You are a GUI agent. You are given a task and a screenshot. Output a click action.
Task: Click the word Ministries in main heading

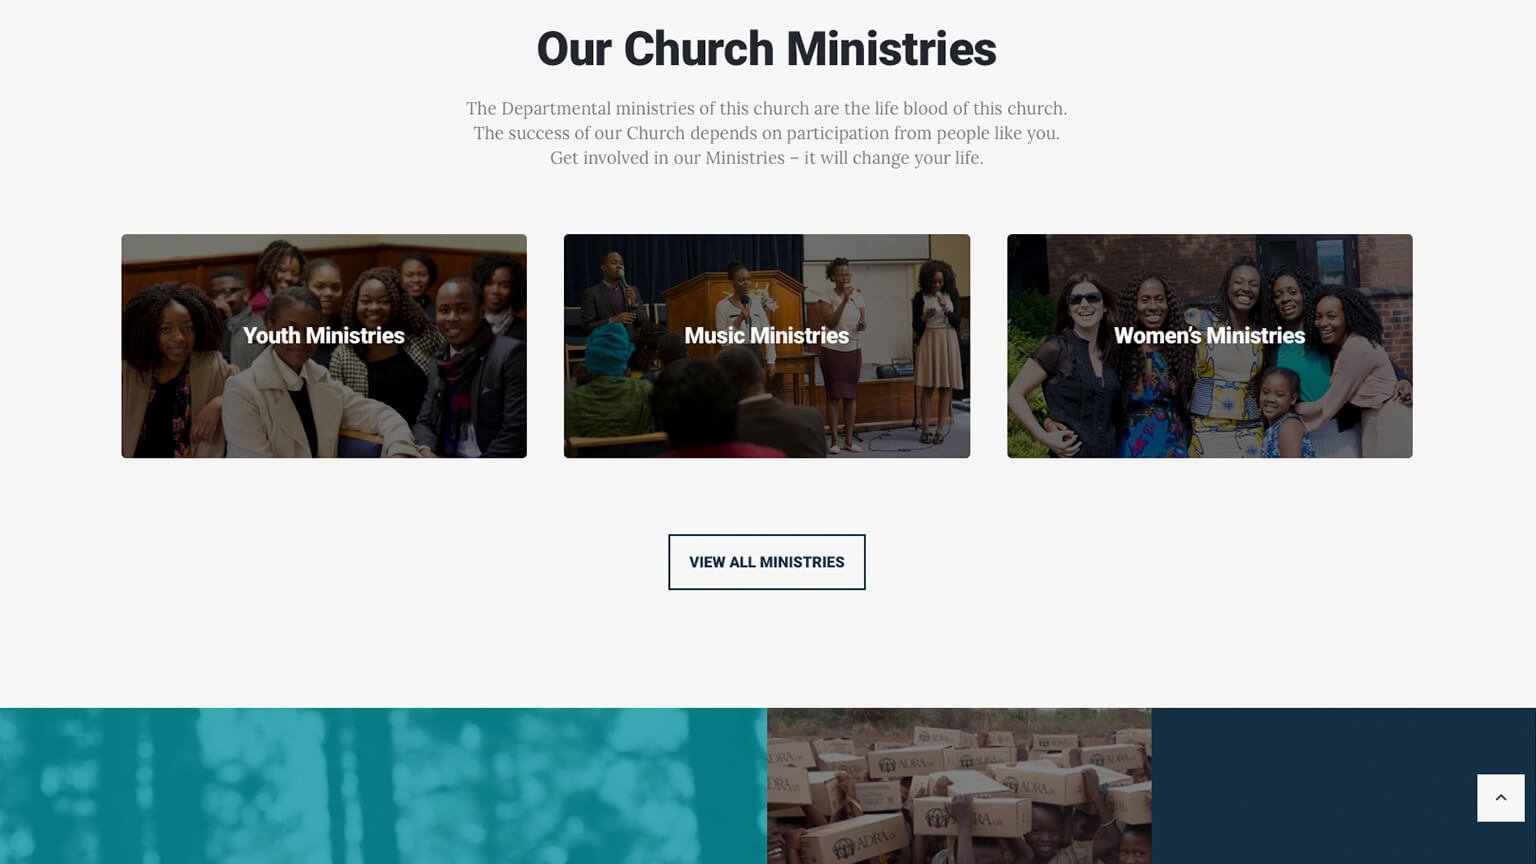(891, 49)
